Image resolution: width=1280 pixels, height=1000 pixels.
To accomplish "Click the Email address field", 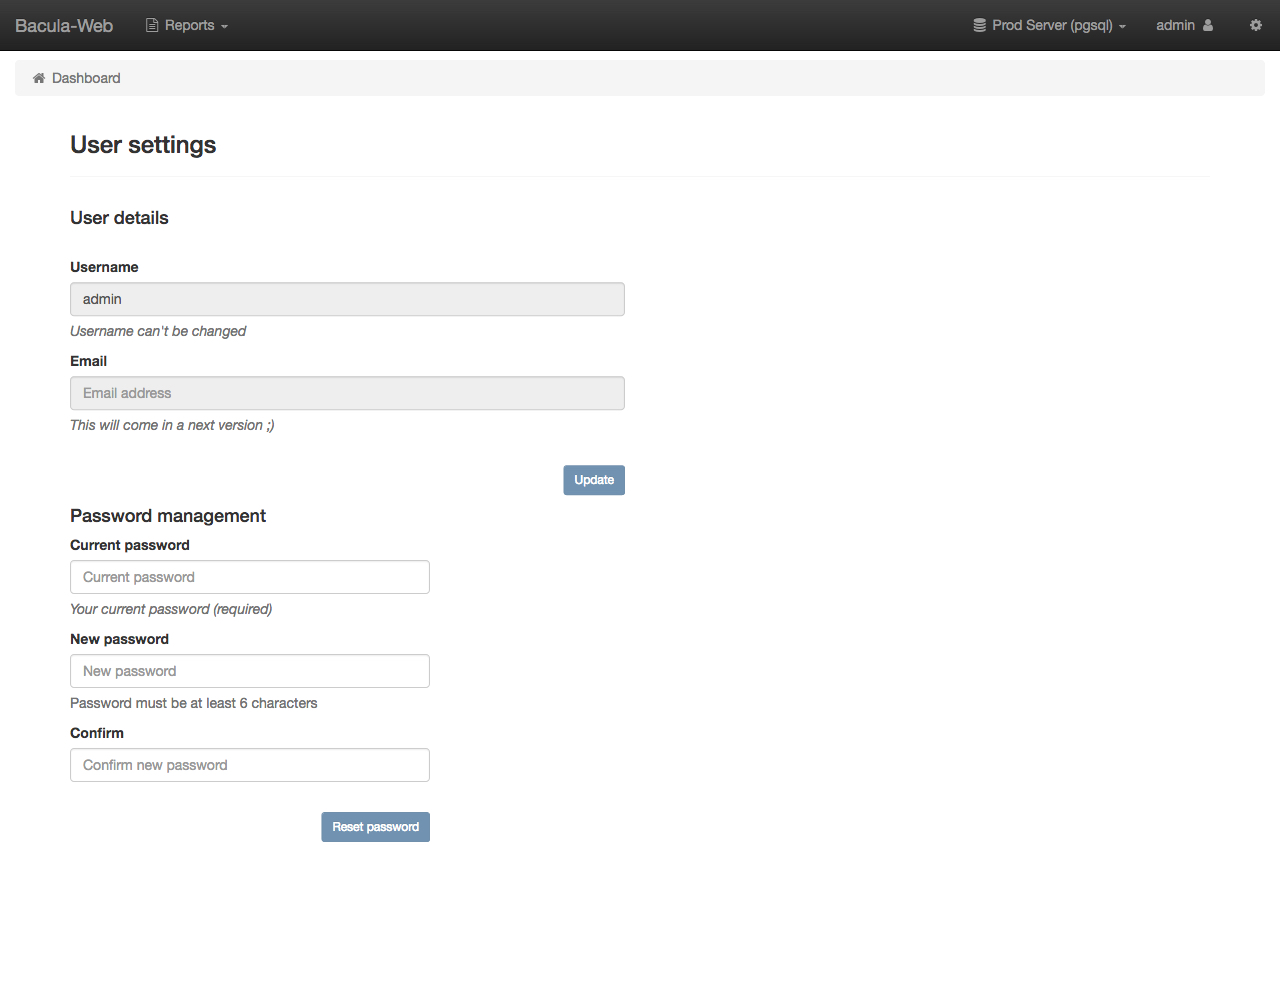I will pos(347,393).
